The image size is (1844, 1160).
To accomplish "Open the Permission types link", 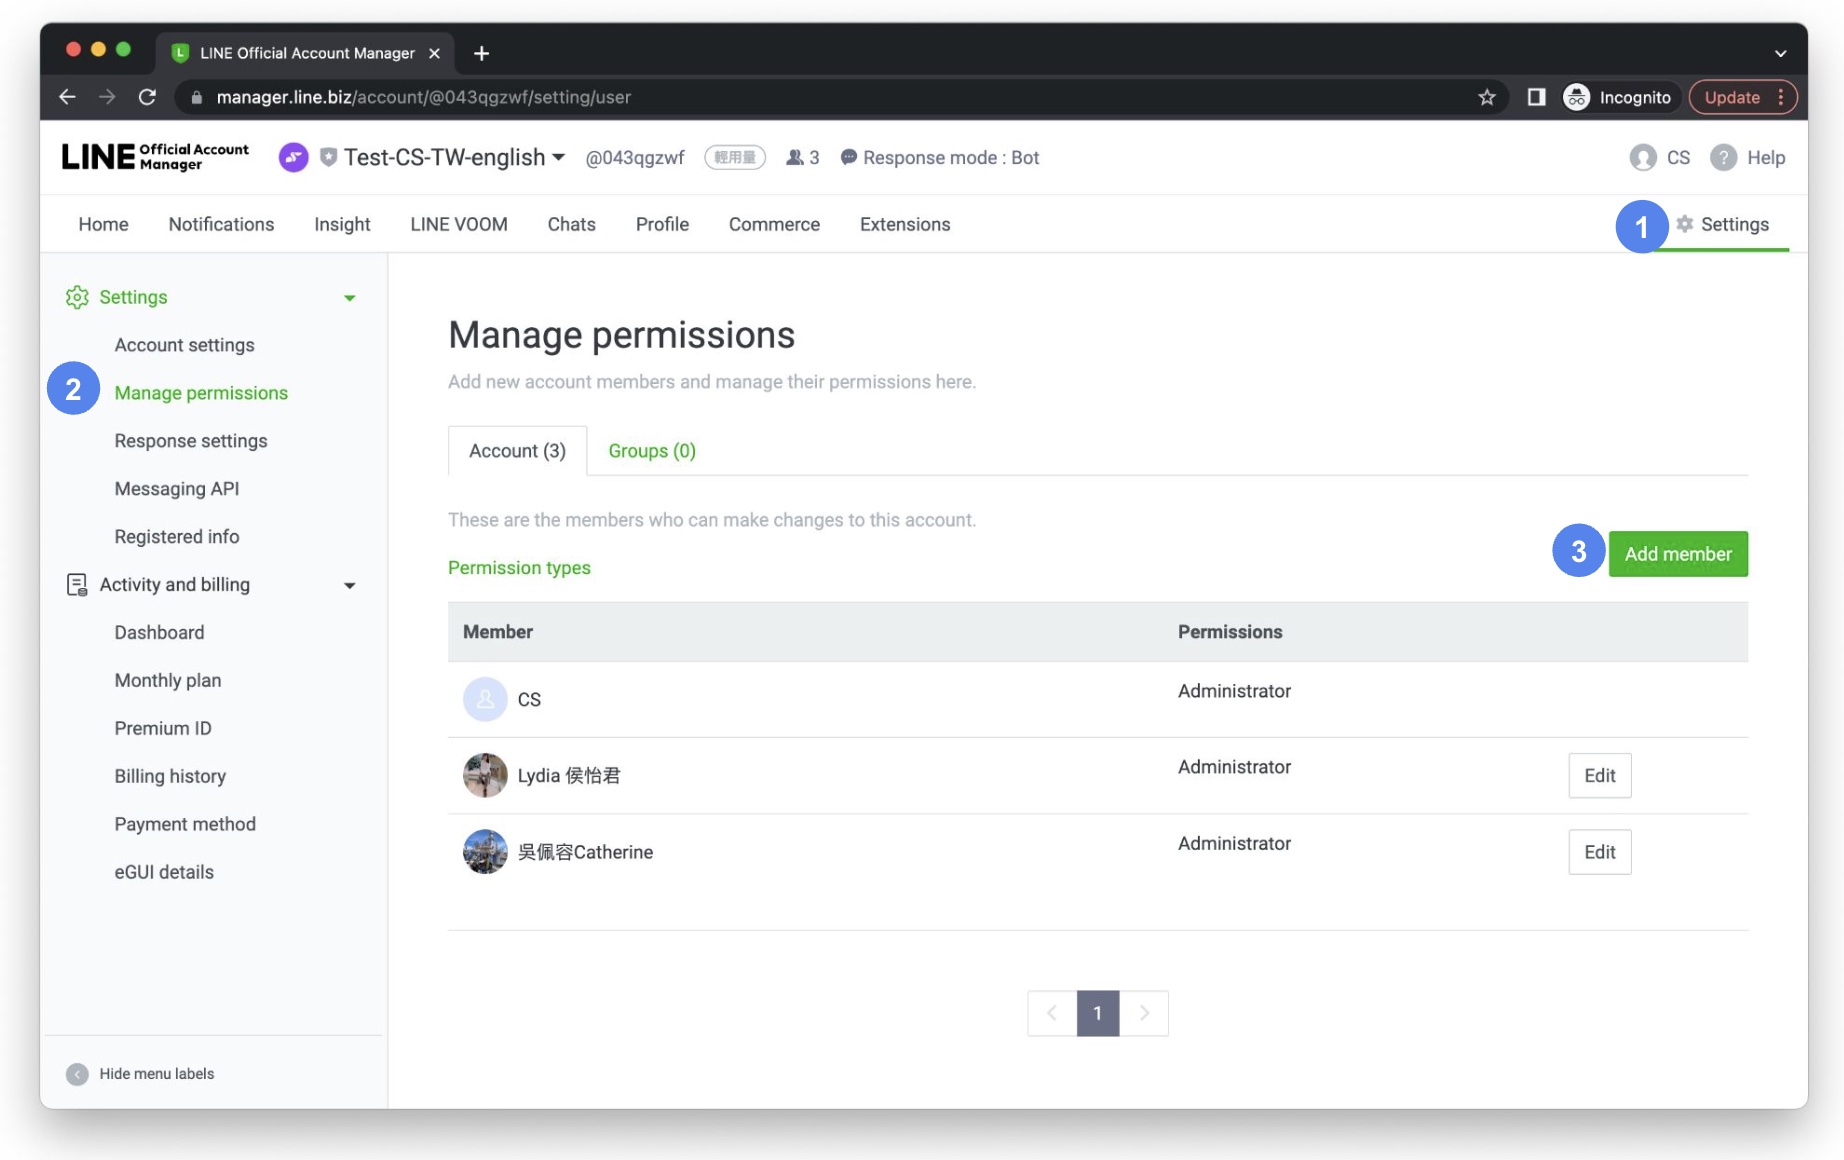I will [x=519, y=567].
